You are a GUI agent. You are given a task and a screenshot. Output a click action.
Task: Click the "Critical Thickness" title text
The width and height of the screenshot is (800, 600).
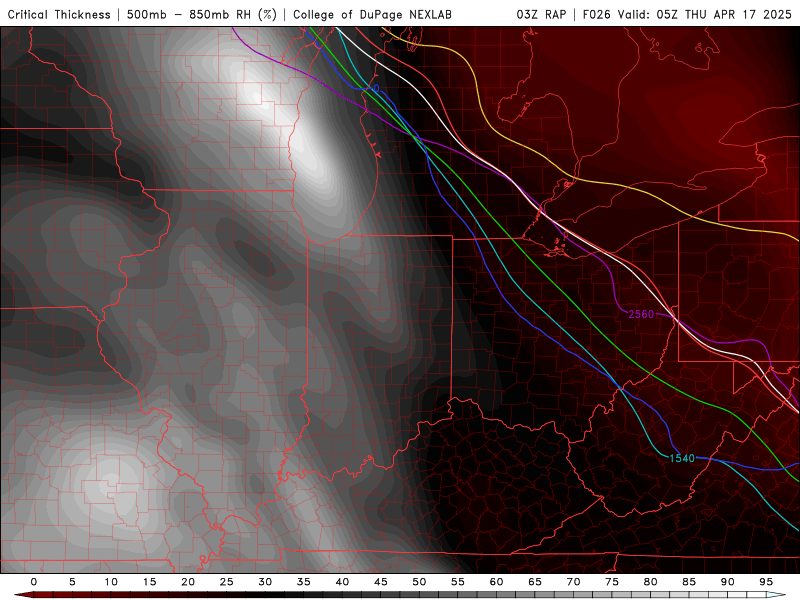tap(59, 14)
